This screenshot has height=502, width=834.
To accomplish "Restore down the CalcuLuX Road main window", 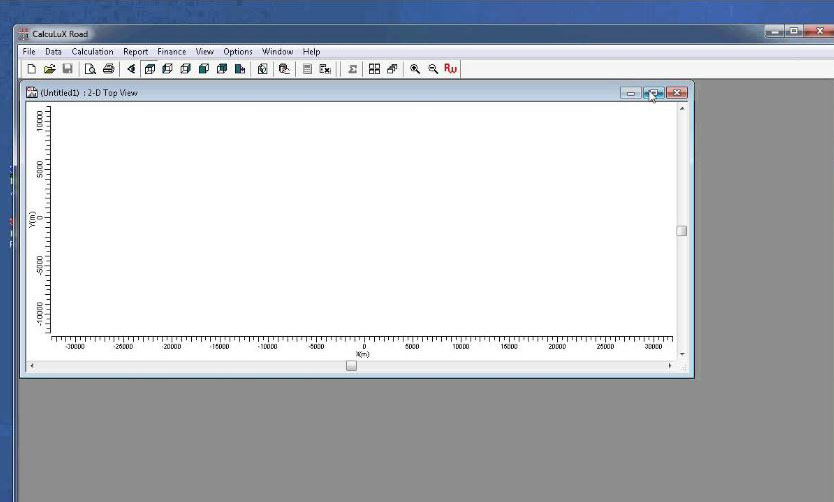I will [794, 31].
